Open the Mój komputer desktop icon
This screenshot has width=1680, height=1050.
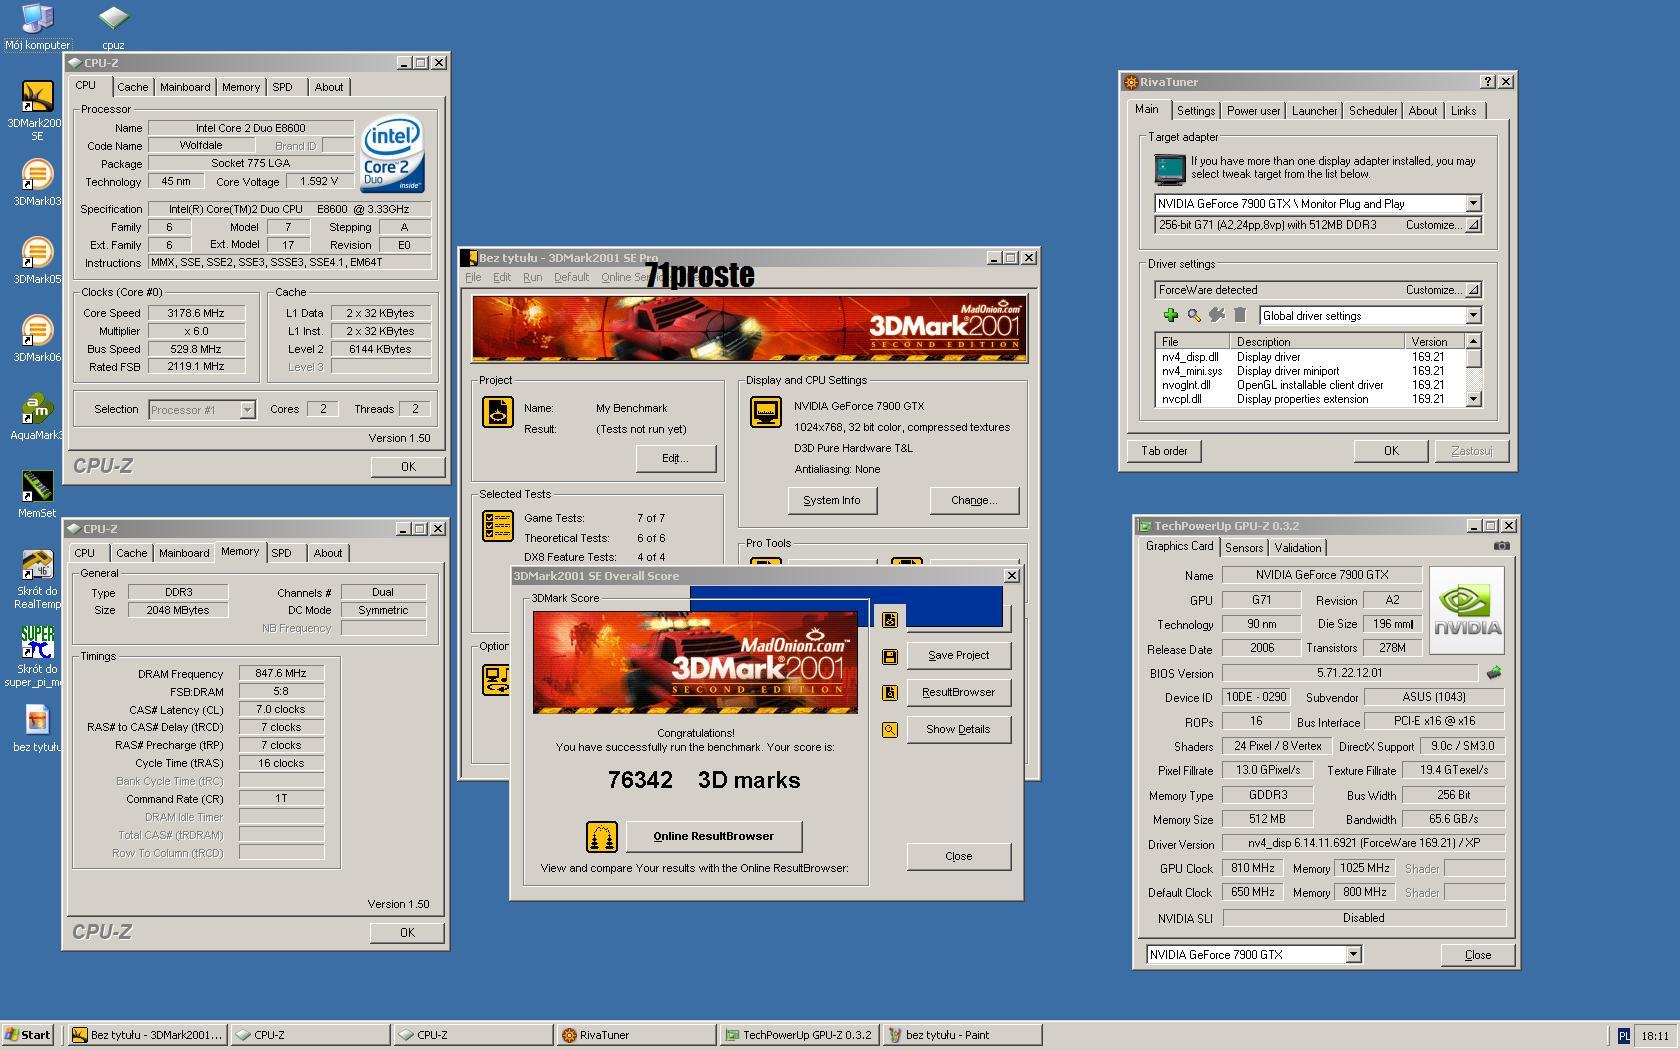(37, 26)
